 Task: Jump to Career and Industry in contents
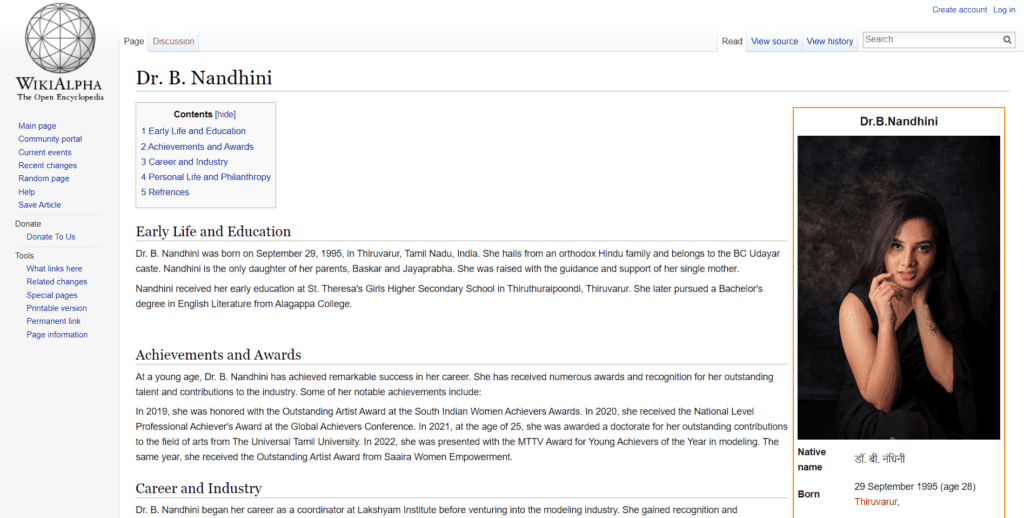click(184, 162)
